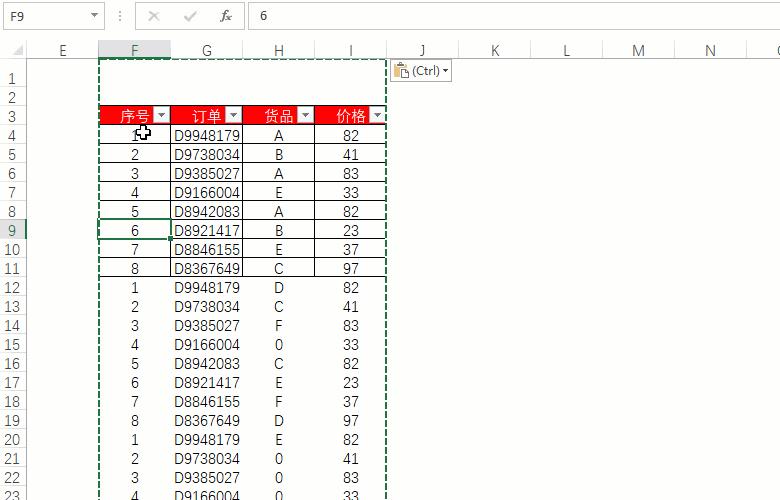Viewport: 780px width, 500px height.
Task: Open the Name Box dropdown arrow
Action: [95, 16]
